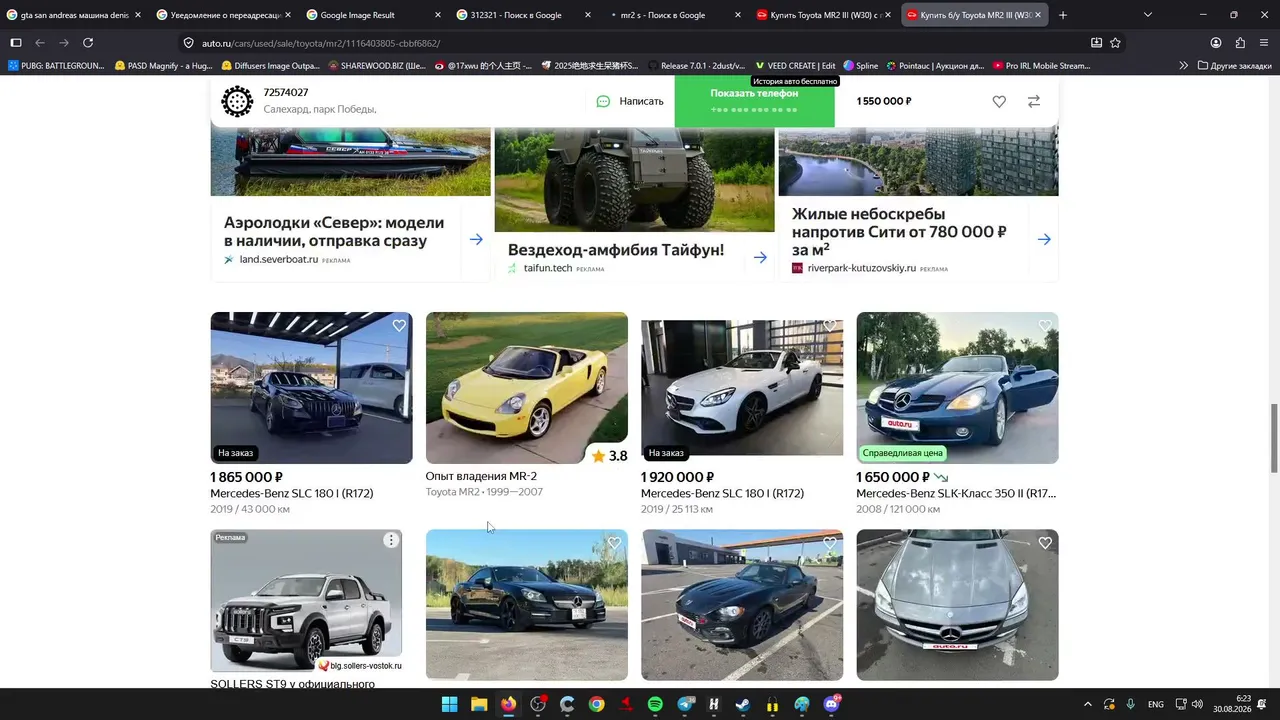This screenshot has height=720, width=1280.
Task: Click the Справедливая цена badge
Action: coord(902,453)
